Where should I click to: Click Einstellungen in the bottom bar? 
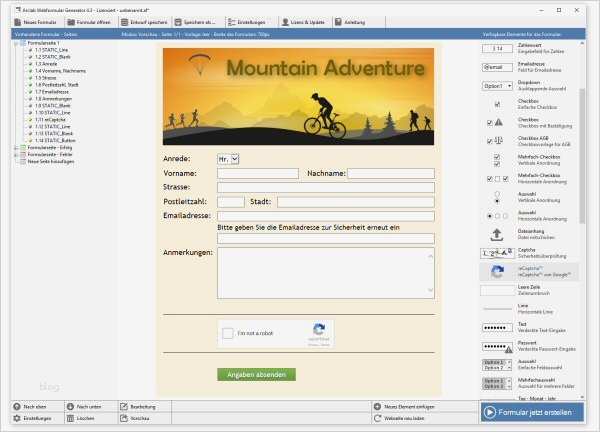(33, 419)
